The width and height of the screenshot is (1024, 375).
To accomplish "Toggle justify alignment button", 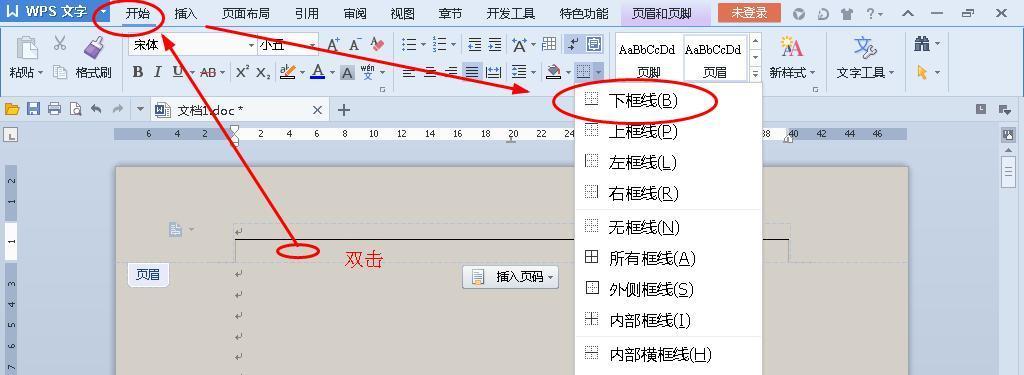I will 472,72.
